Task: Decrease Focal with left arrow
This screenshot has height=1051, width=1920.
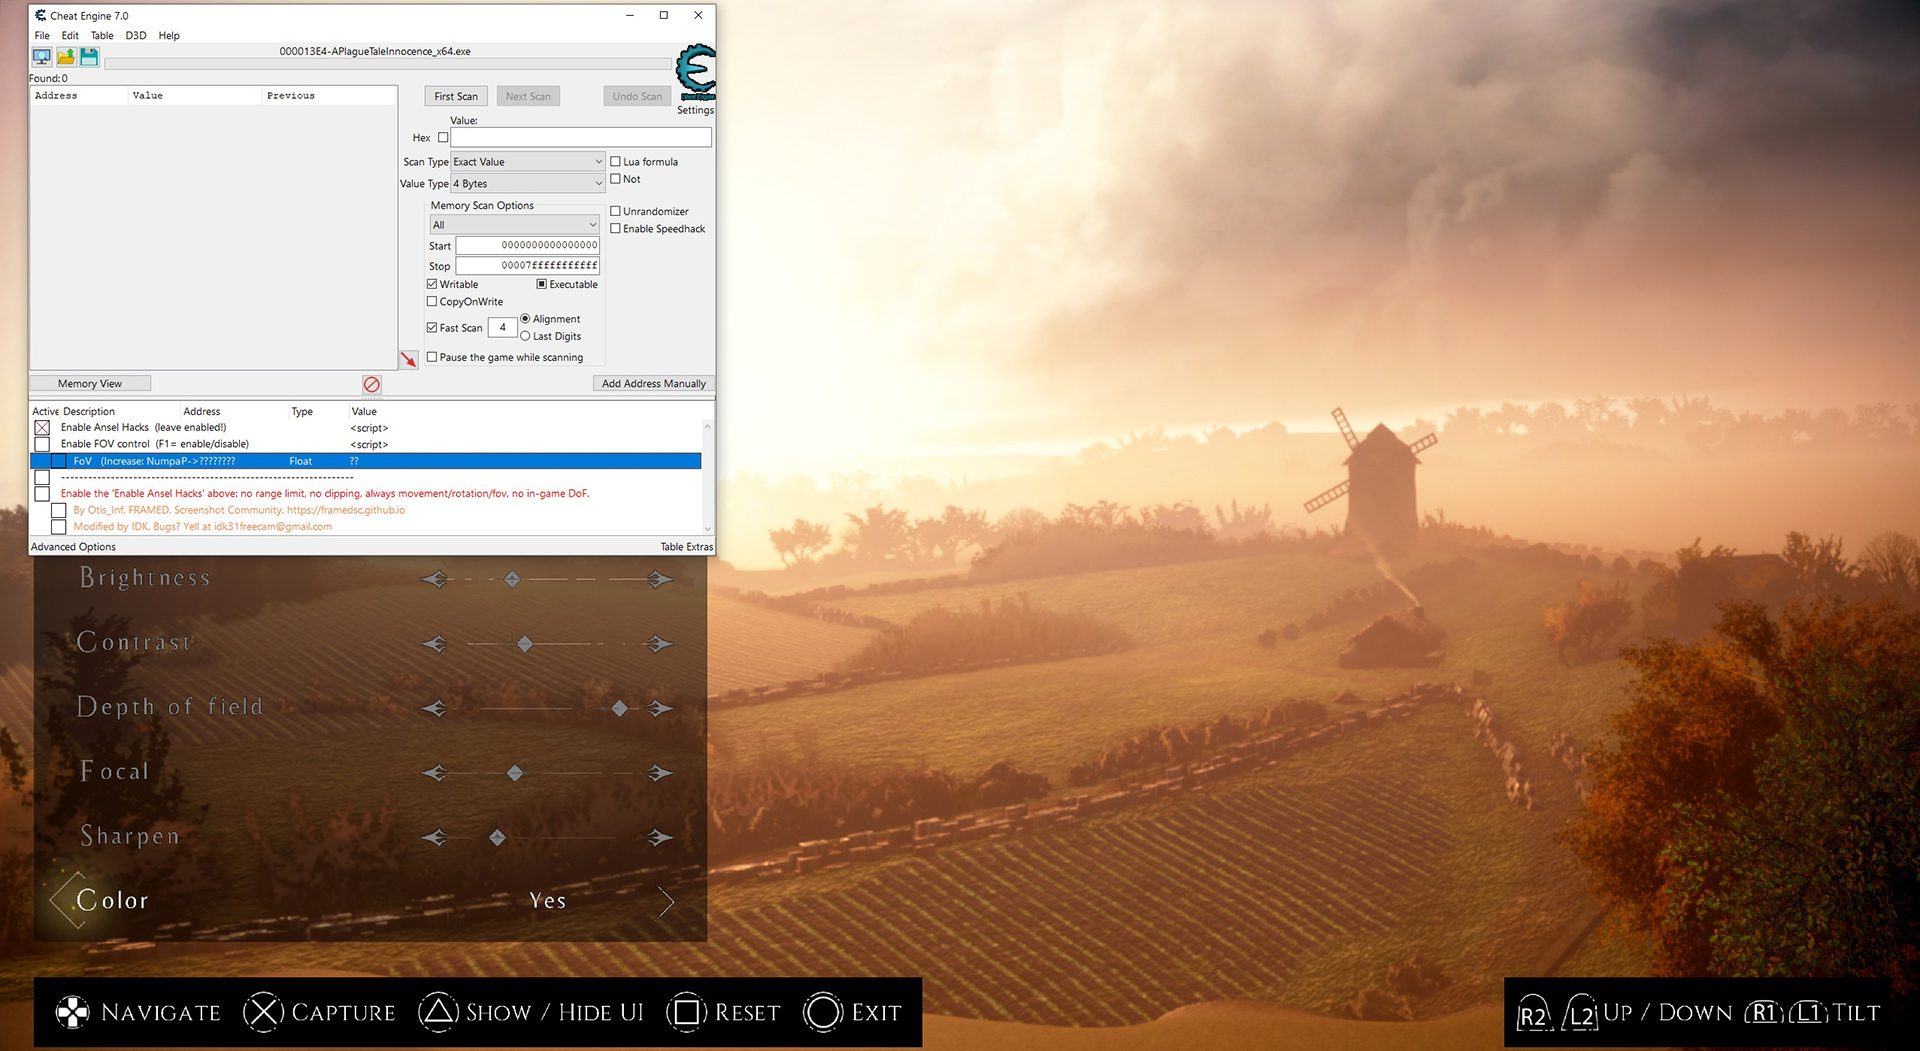Action: [435, 773]
